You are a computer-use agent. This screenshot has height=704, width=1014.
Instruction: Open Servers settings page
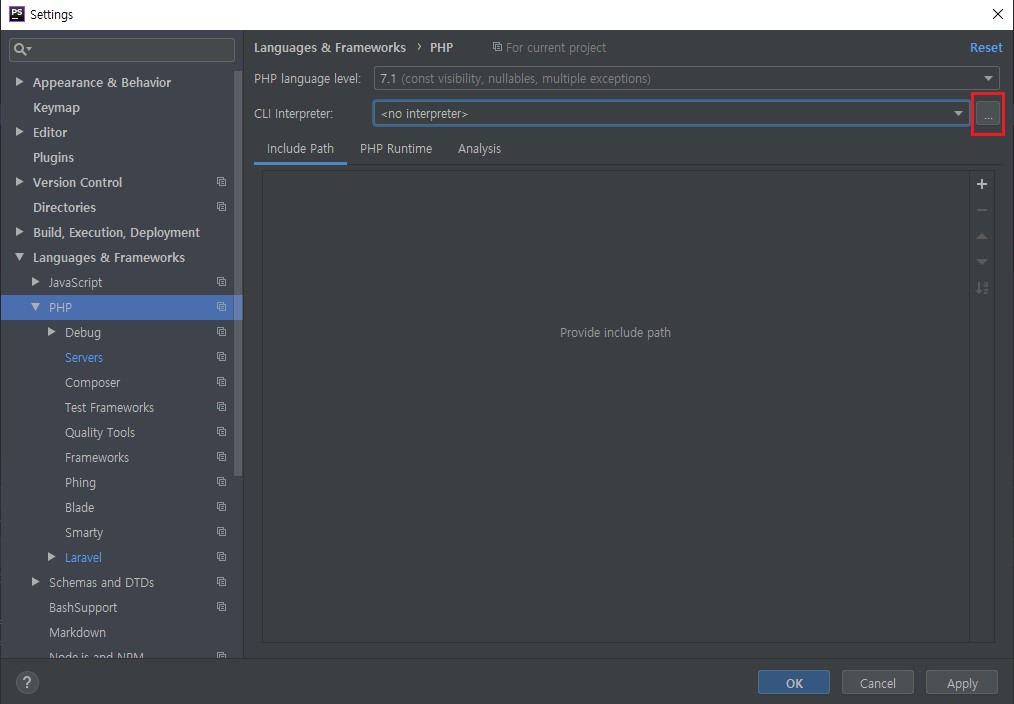click(83, 357)
